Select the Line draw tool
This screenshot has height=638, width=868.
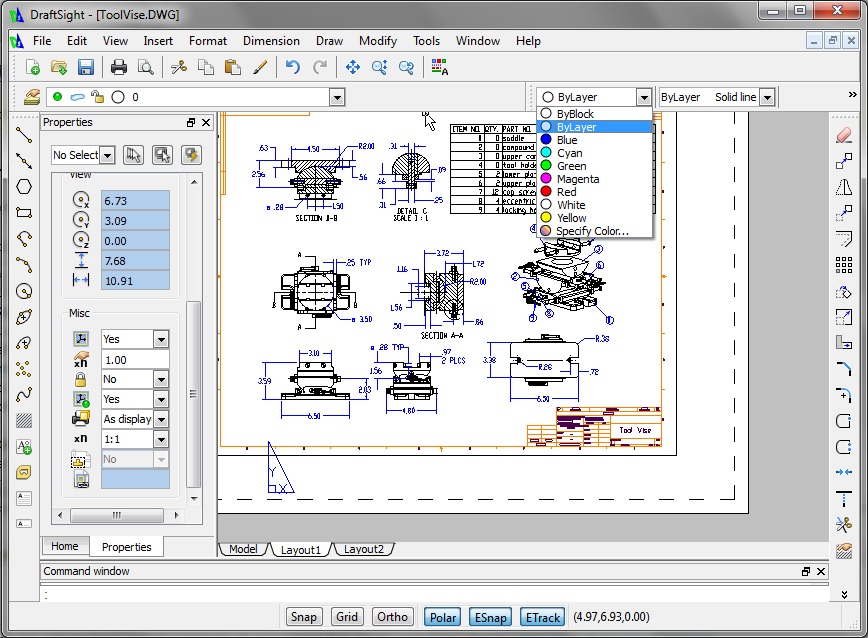coord(24,134)
